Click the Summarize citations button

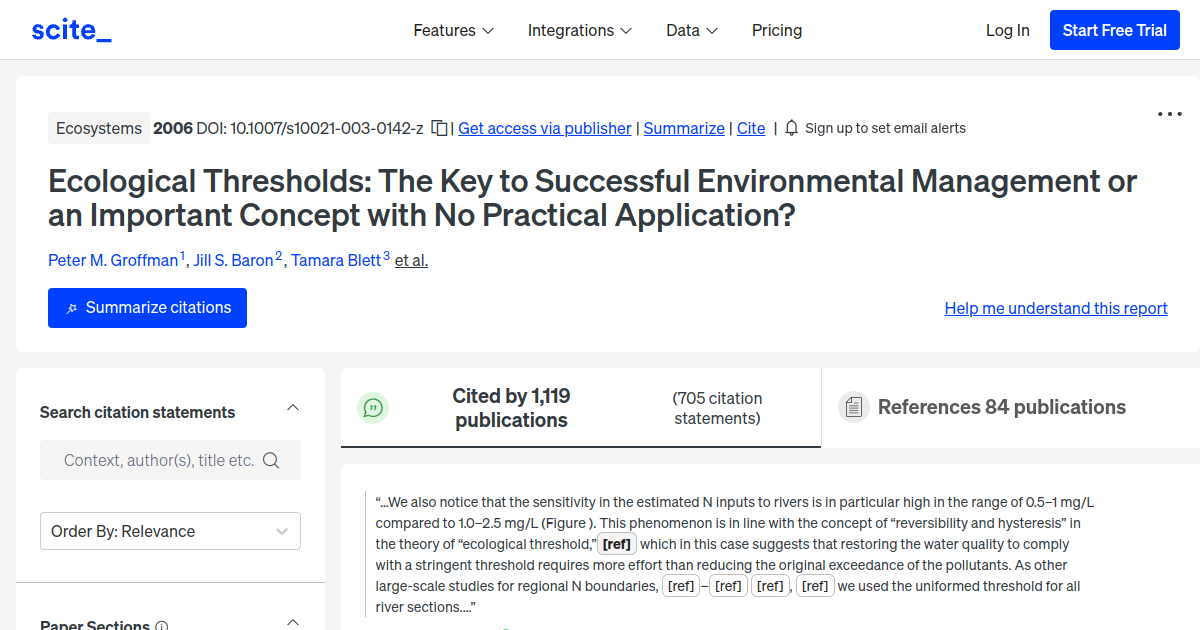pos(147,308)
